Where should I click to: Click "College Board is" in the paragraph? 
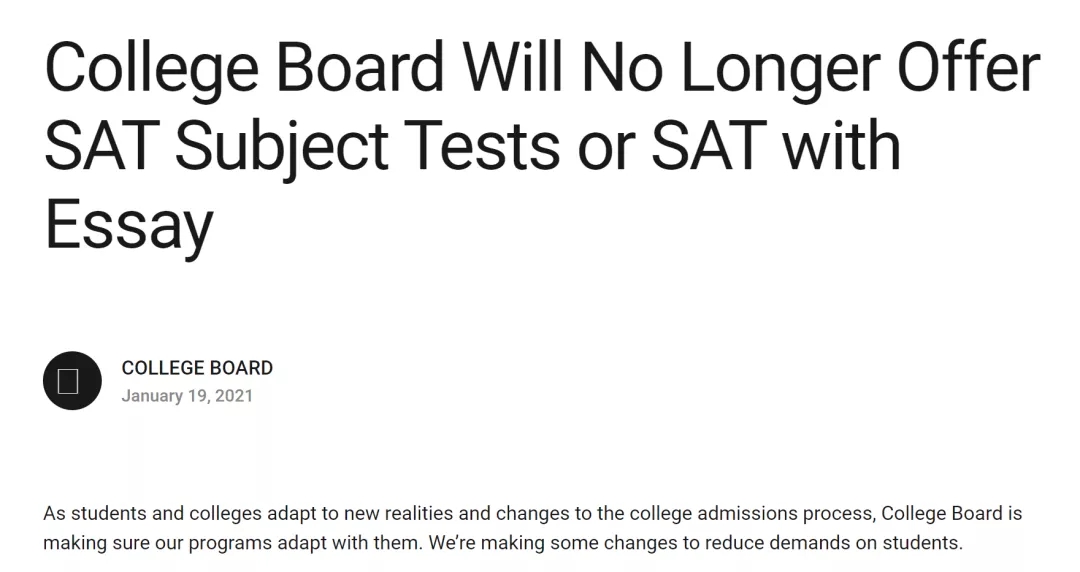pyautogui.click(x=952, y=513)
